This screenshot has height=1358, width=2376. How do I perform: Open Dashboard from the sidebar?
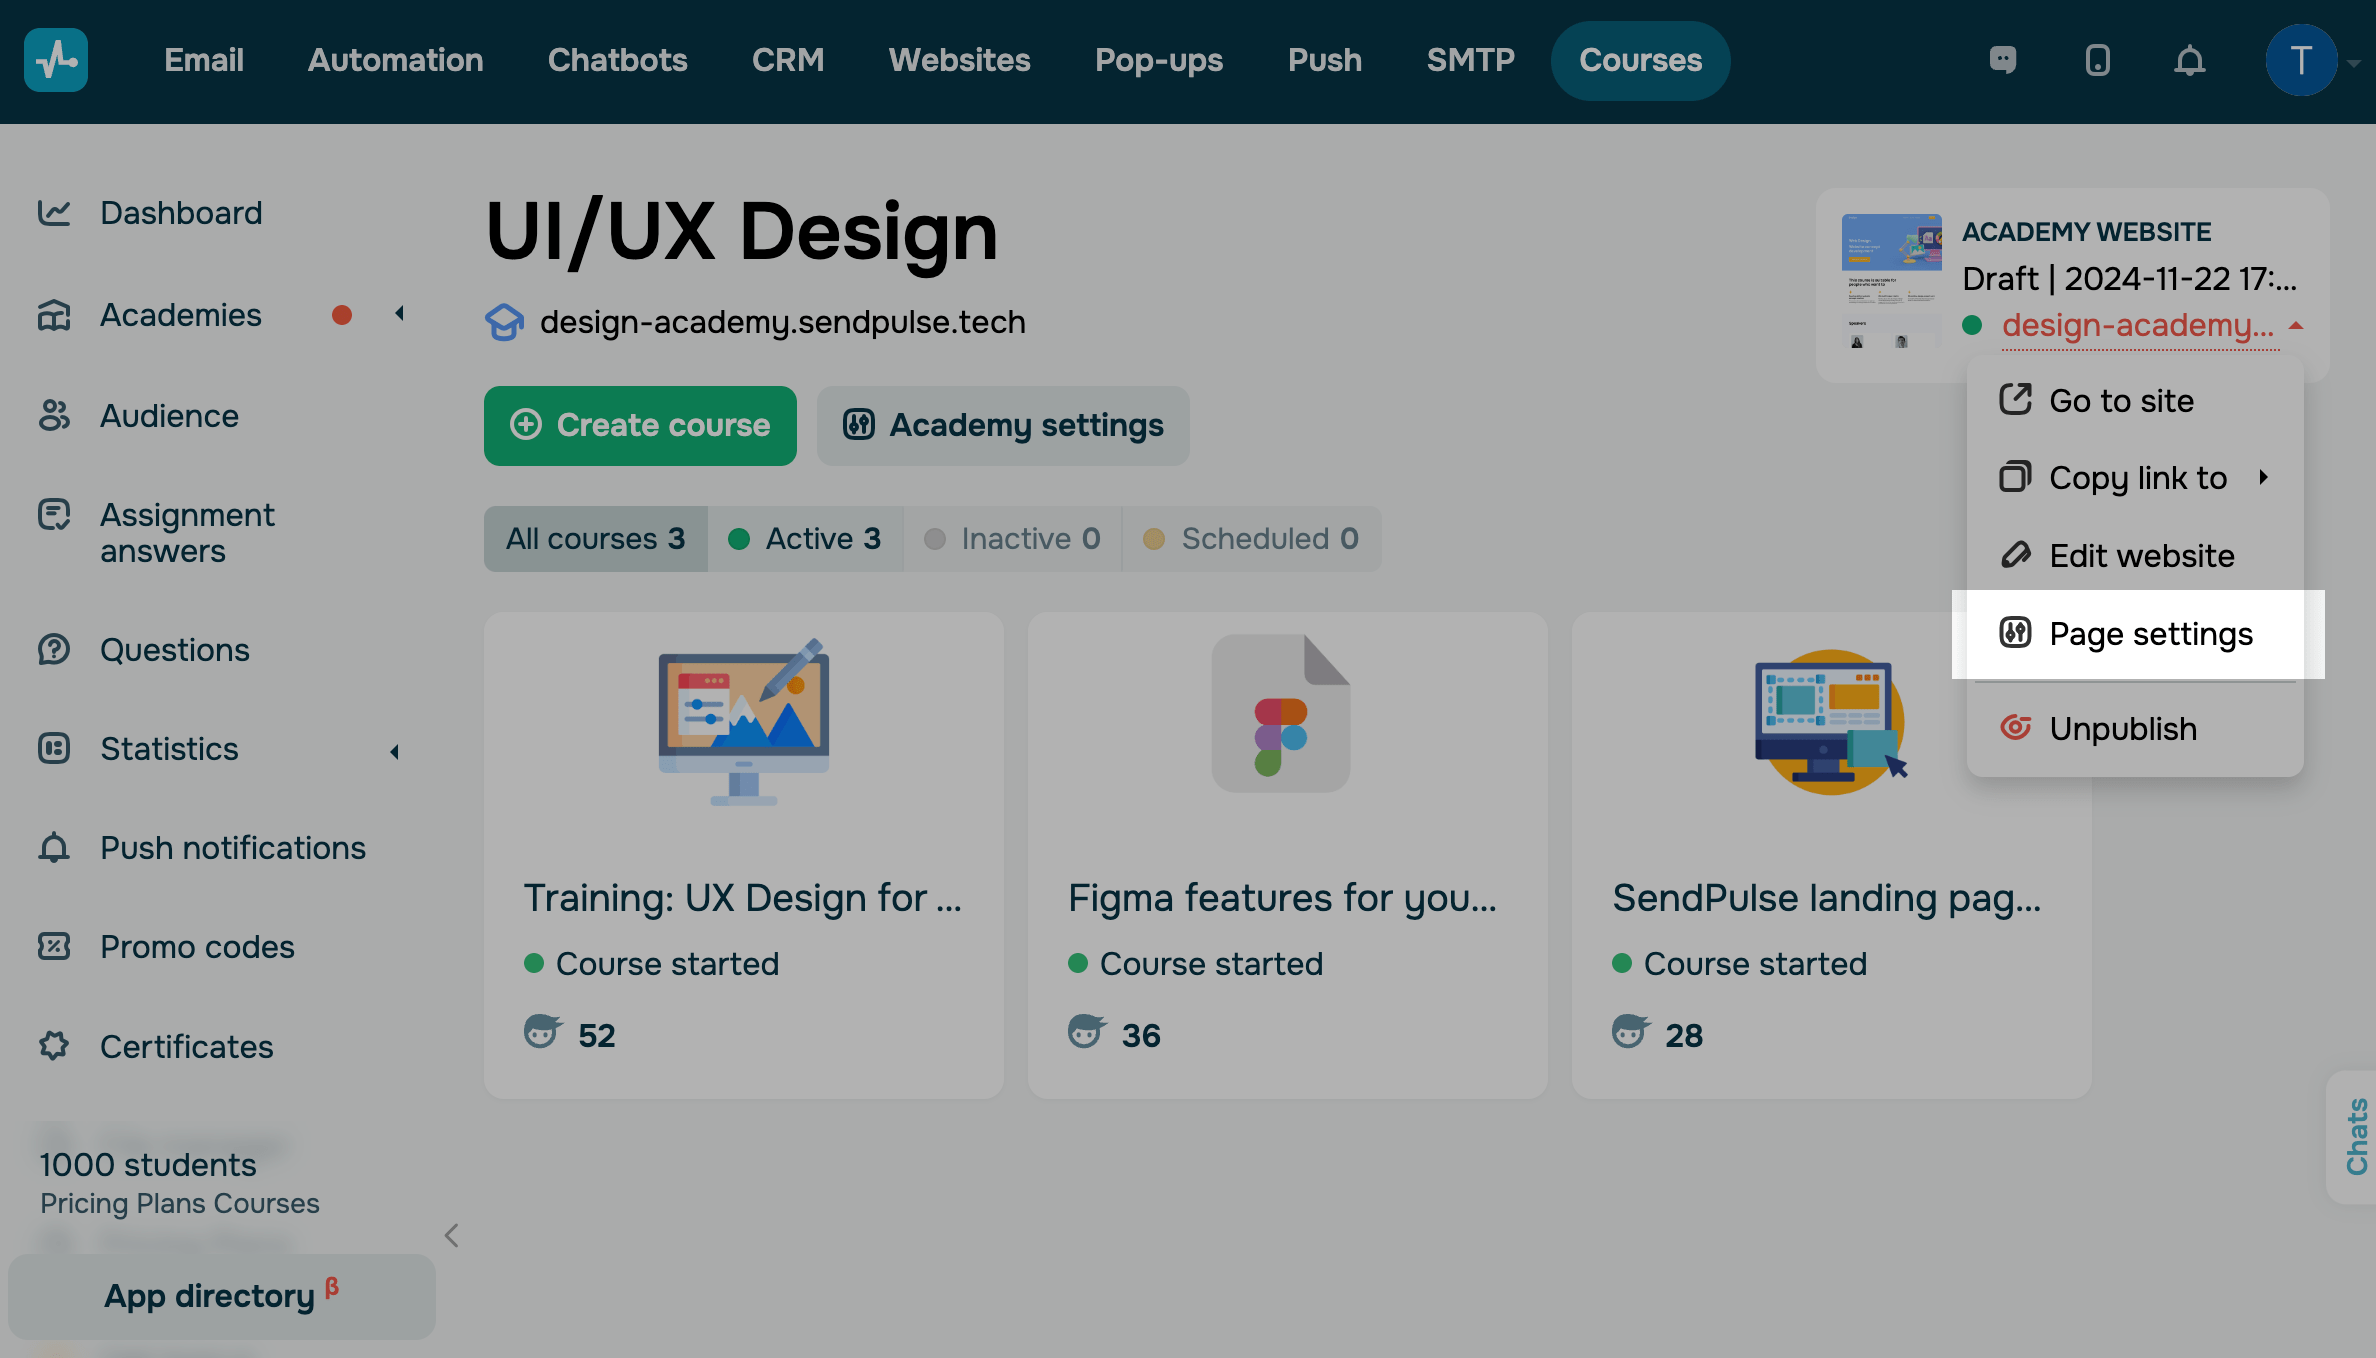point(180,213)
